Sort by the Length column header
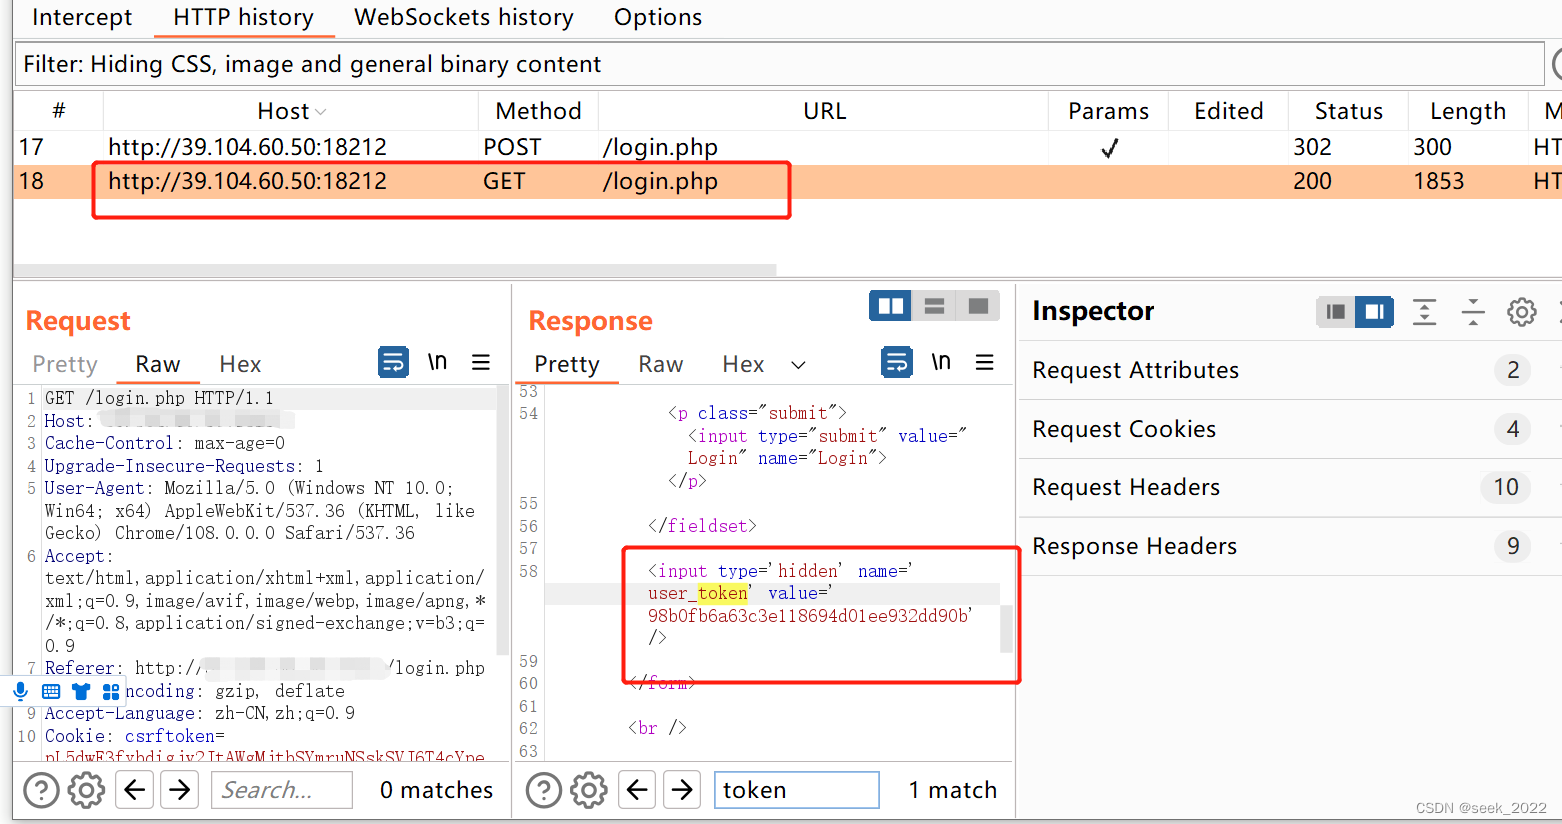 1468,111
